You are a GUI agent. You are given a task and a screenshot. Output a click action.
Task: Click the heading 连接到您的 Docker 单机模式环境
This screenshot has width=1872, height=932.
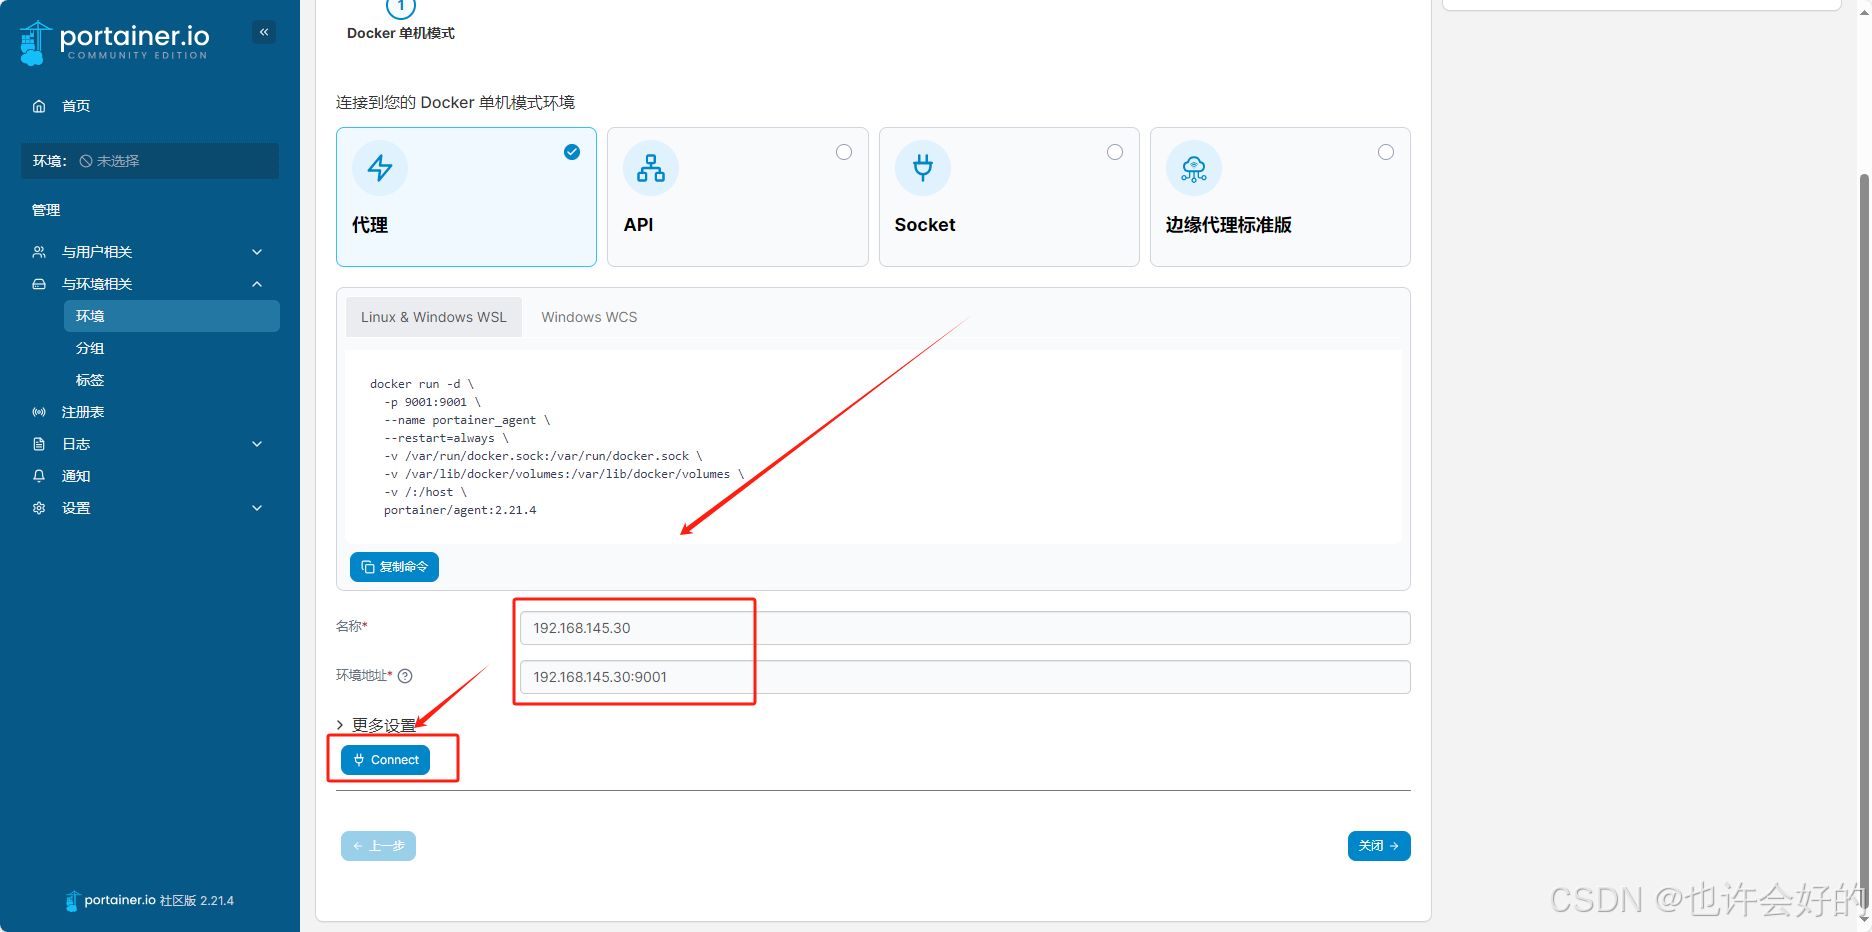click(x=455, y=103)
